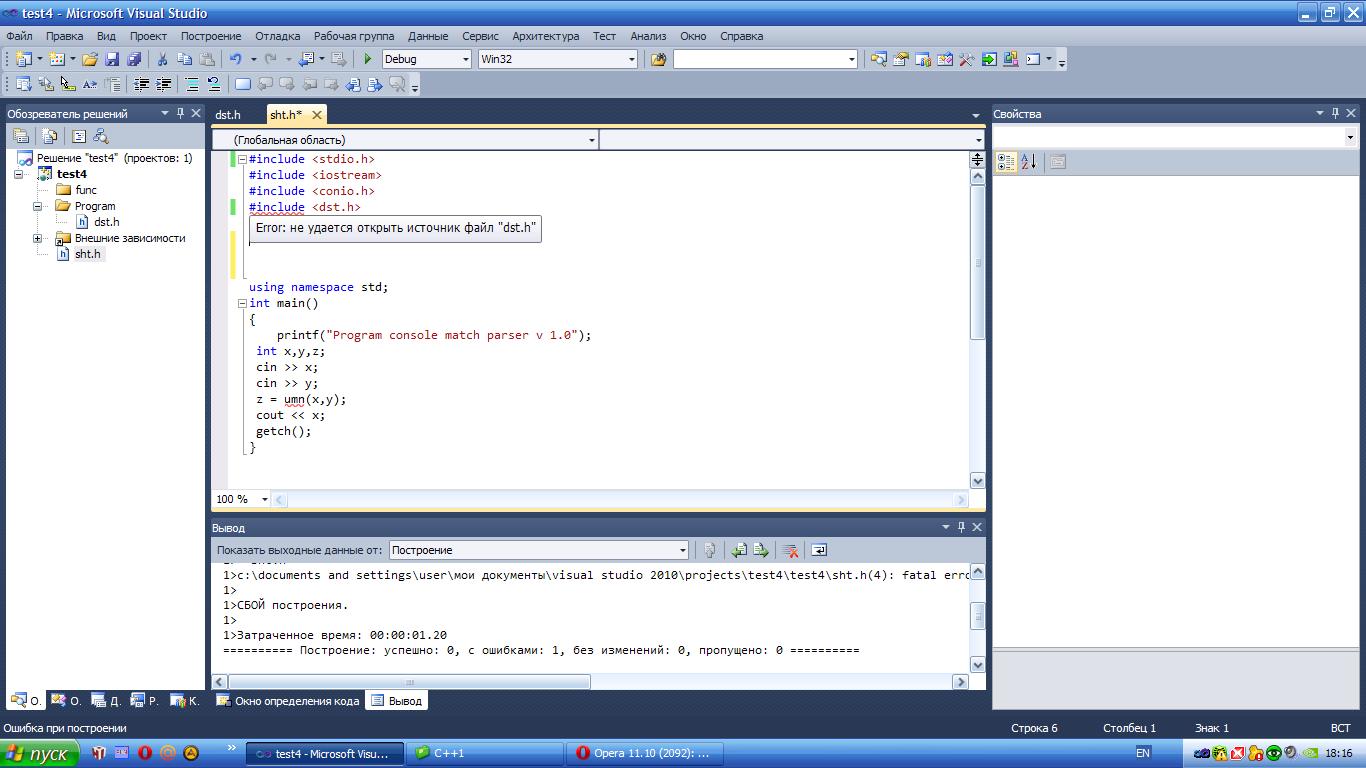Switch to the dst.h editor tab
The width and height of the screenshot is (1366, 768).
click(228, 115)
